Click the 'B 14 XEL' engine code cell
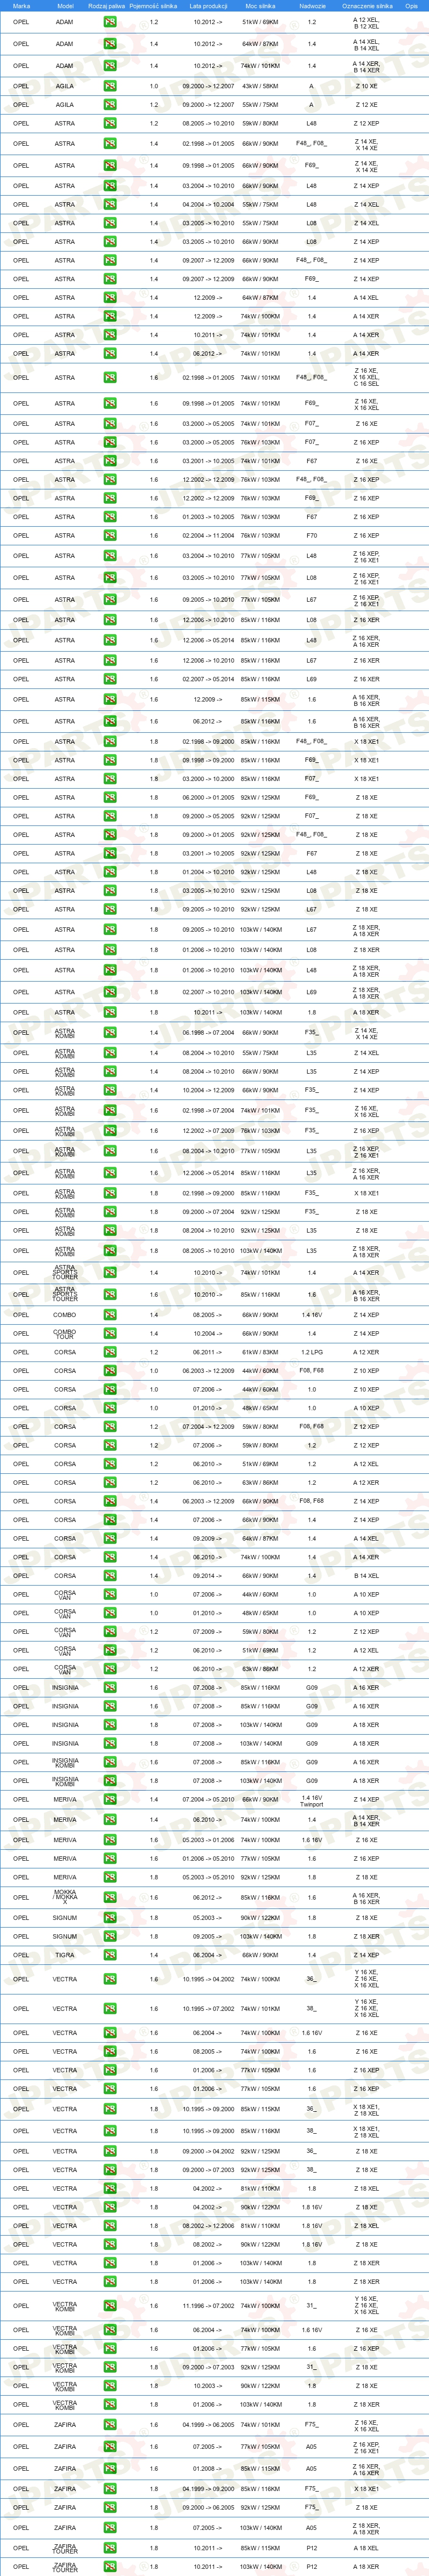Screen dimensions: 429x2576 [x=366, y=1576]
